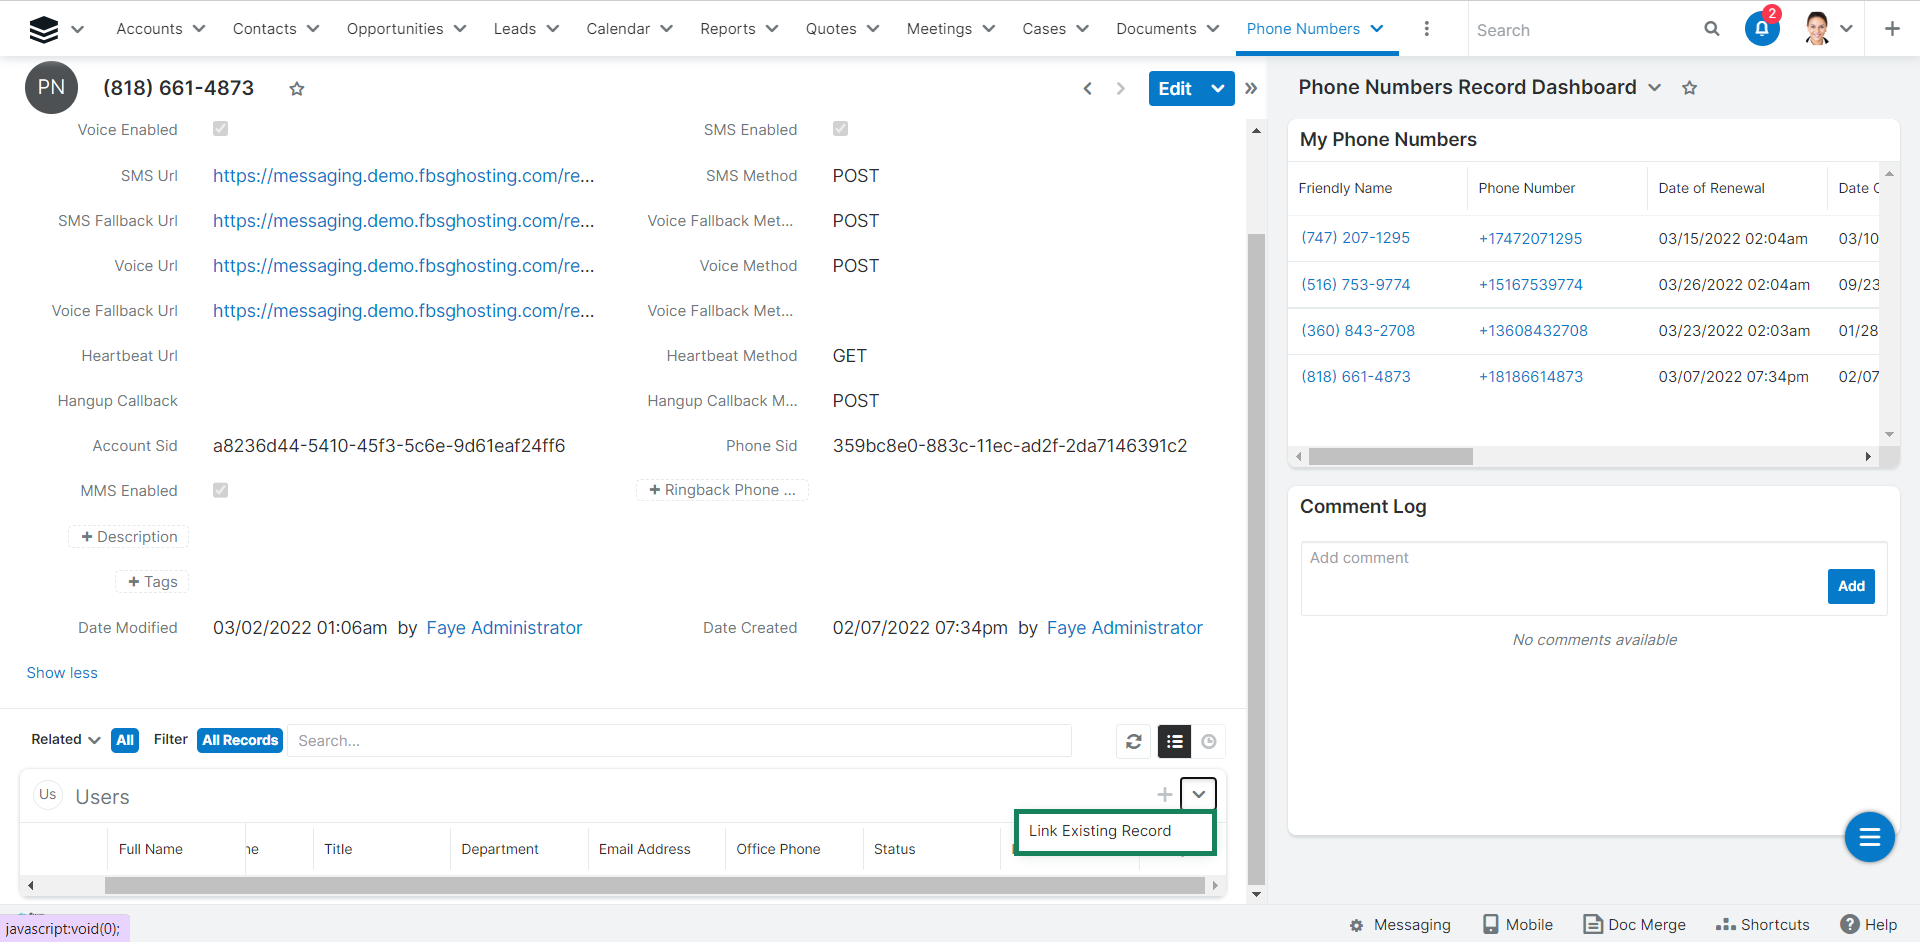Viewport: 1920px width, 942px height.
Task: Open the Phone Numbers Record Dashboard dropdown
Action: pyautogui.click(x=1655, y=88)
